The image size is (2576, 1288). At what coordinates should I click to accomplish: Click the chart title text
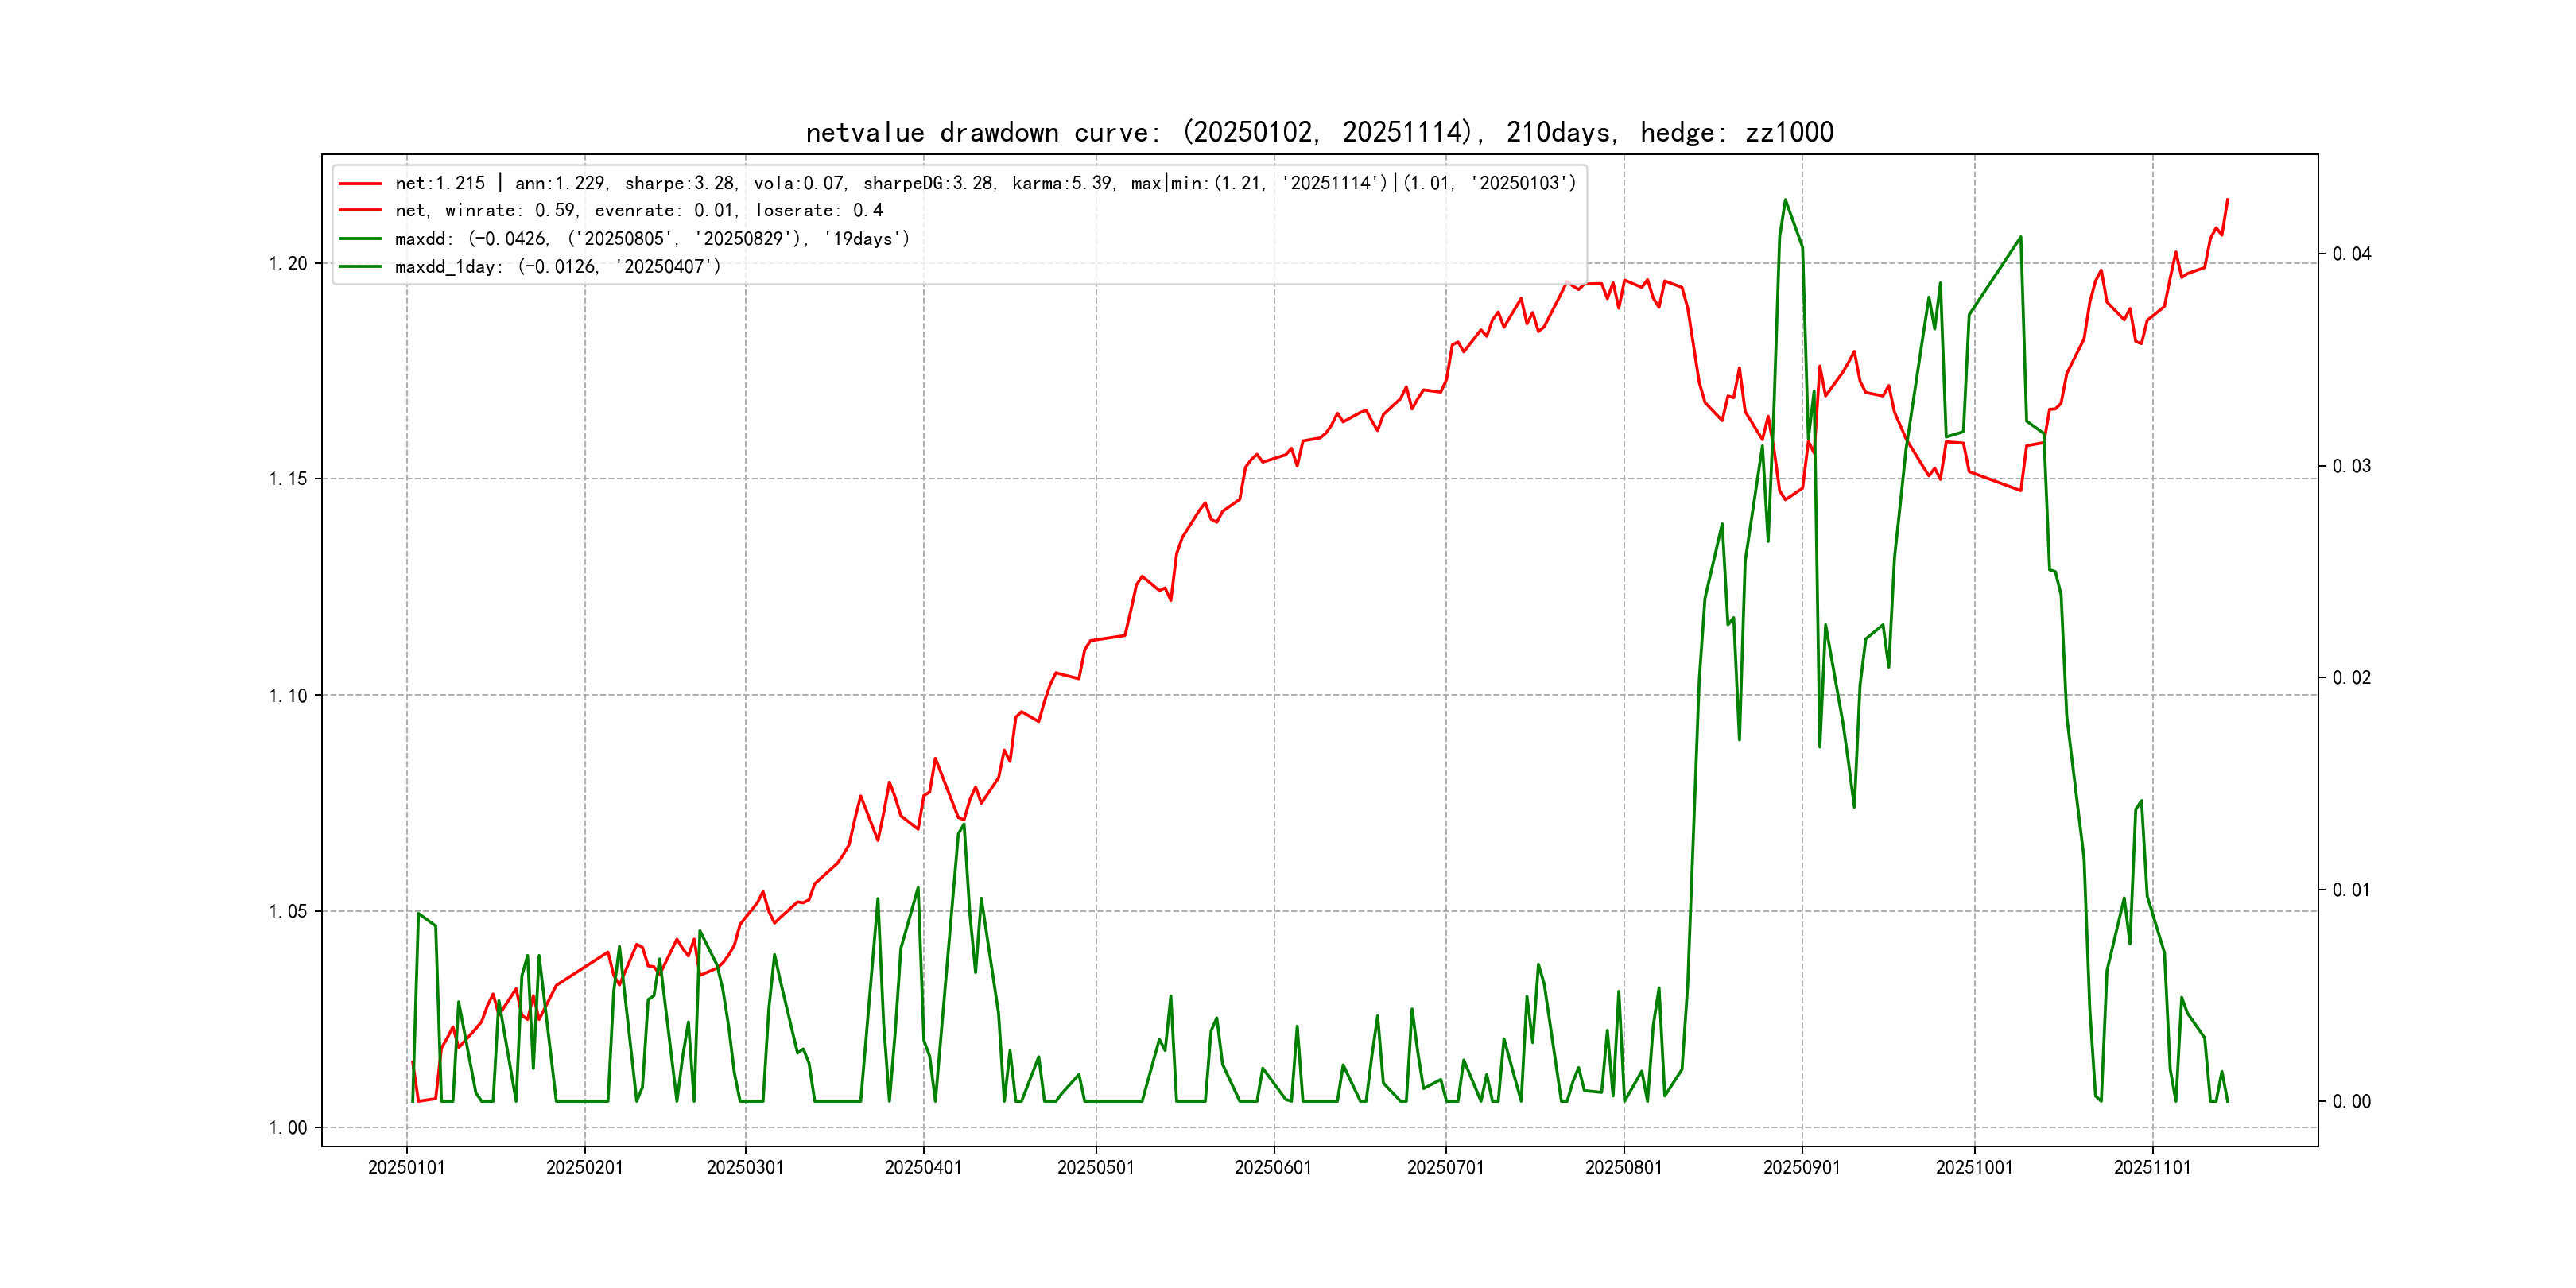coord(1319,132)
